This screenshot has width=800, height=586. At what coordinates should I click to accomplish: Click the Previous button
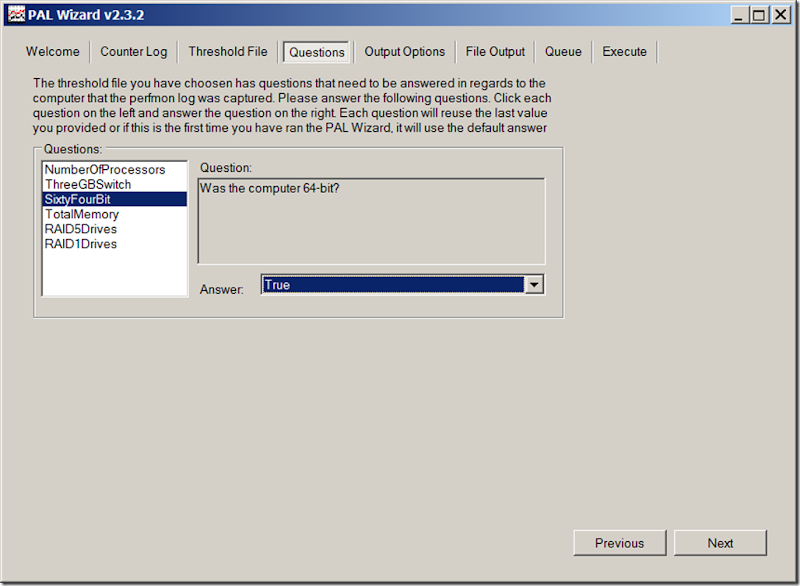[x=619, y=543]
